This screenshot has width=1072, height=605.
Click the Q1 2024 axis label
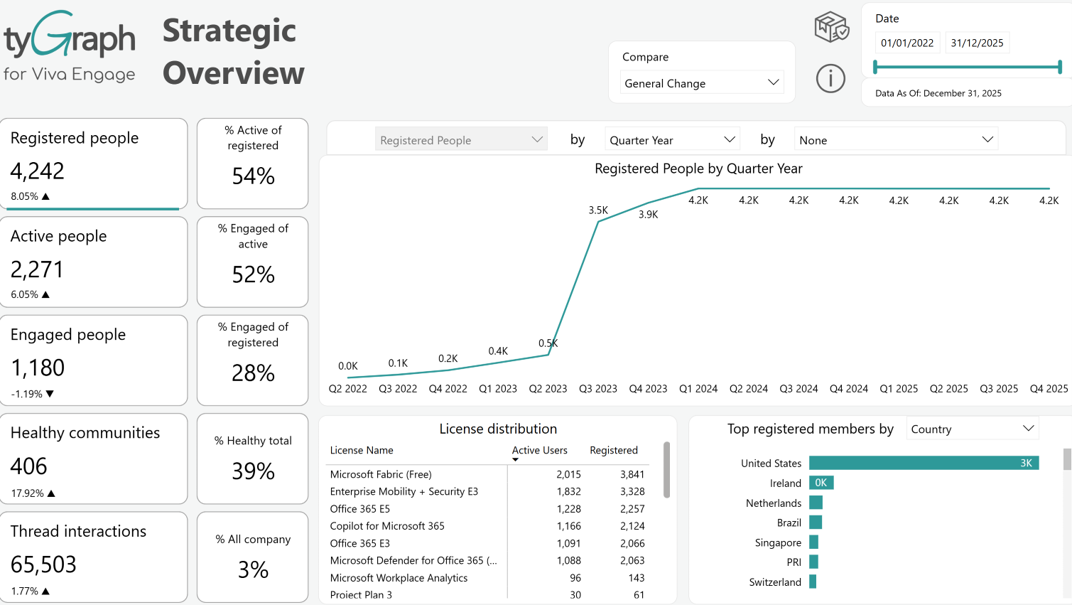coord(698,388)
